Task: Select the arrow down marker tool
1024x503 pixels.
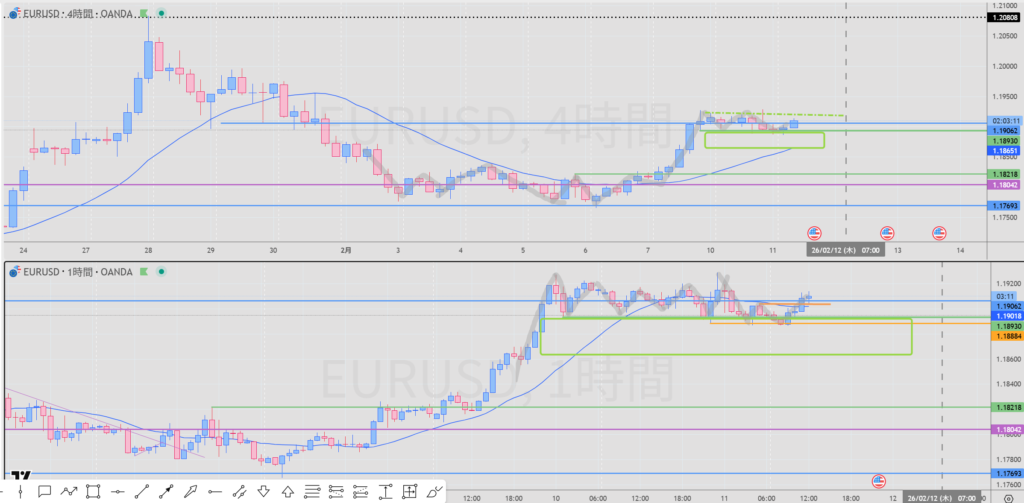Action: (263, 491)
